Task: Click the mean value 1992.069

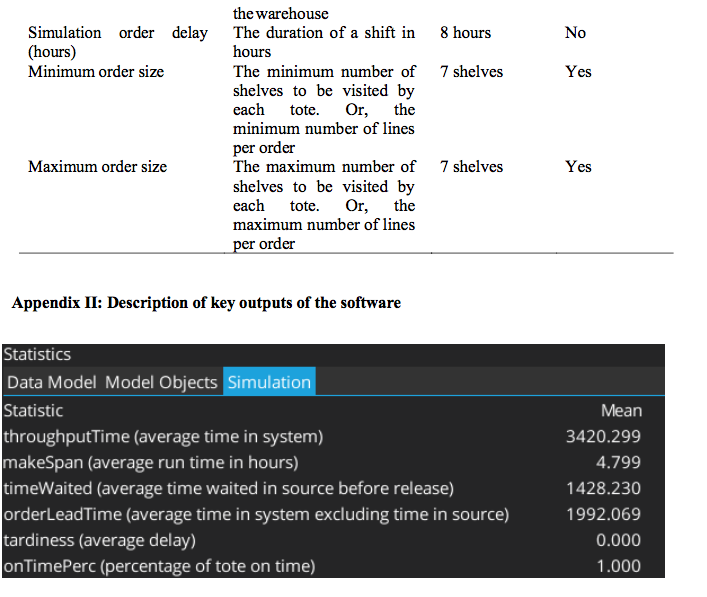Action: [603, 514]
